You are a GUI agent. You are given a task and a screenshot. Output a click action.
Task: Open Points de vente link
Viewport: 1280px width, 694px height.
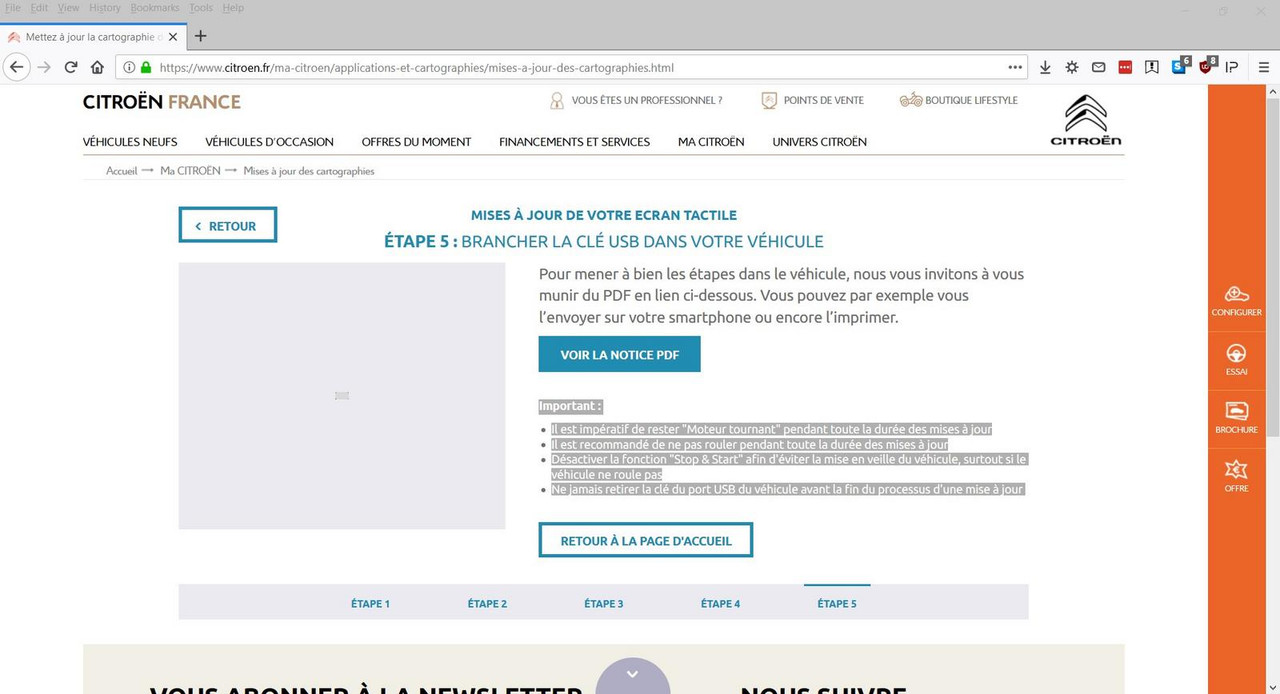pyautogui.click(x=812, y=100)
